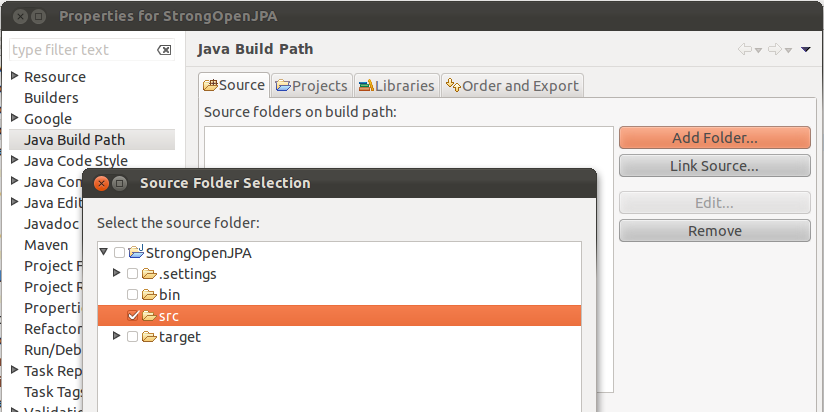824x412 pixels.
Task: Collapse the StrongOpenJPA tree node
Action: [x=104, y=253]
